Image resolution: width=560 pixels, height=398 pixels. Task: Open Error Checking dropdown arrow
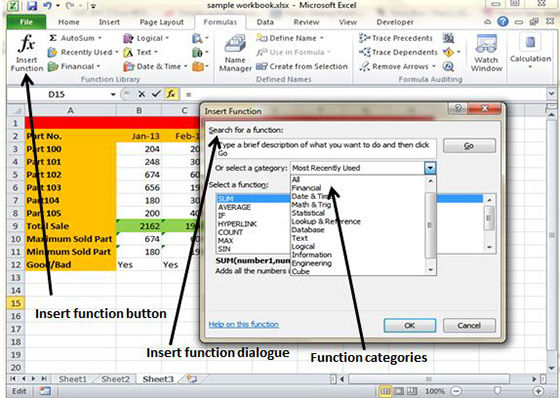pyautogui.click(x=459, y=52)
